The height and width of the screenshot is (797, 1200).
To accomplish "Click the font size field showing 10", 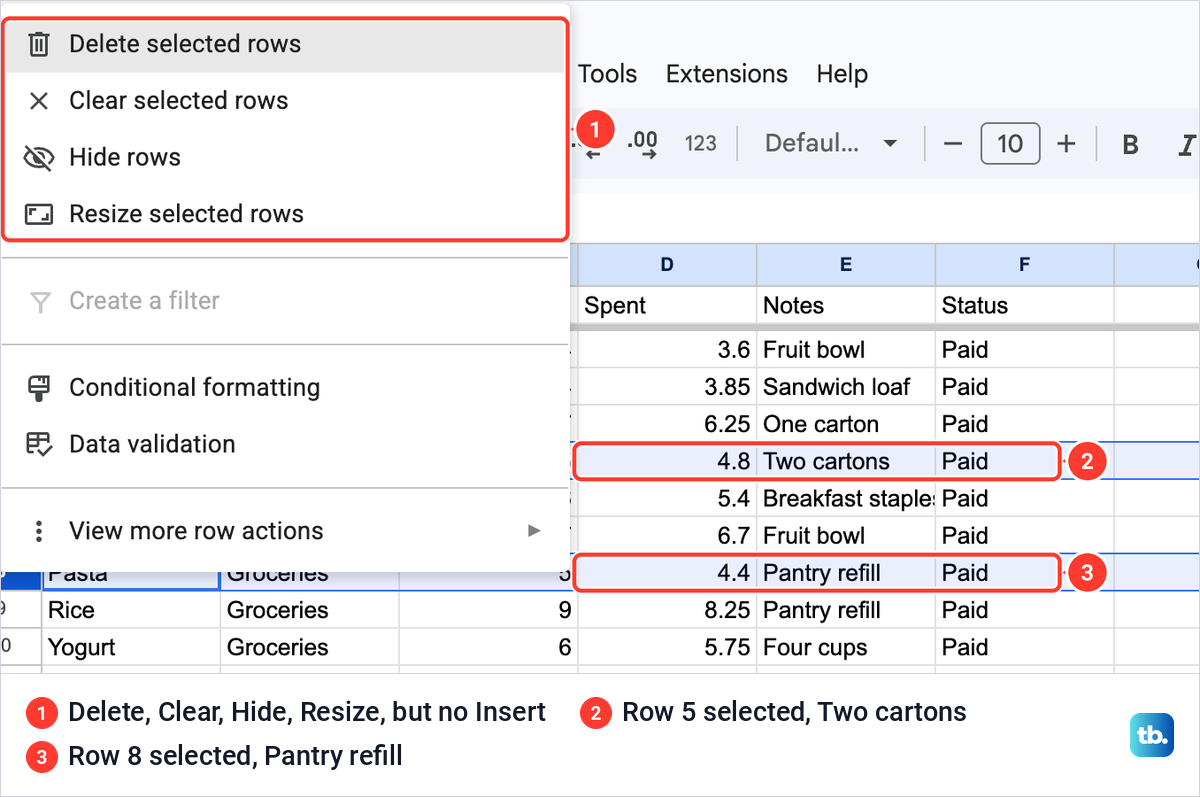I will 1010,144.
